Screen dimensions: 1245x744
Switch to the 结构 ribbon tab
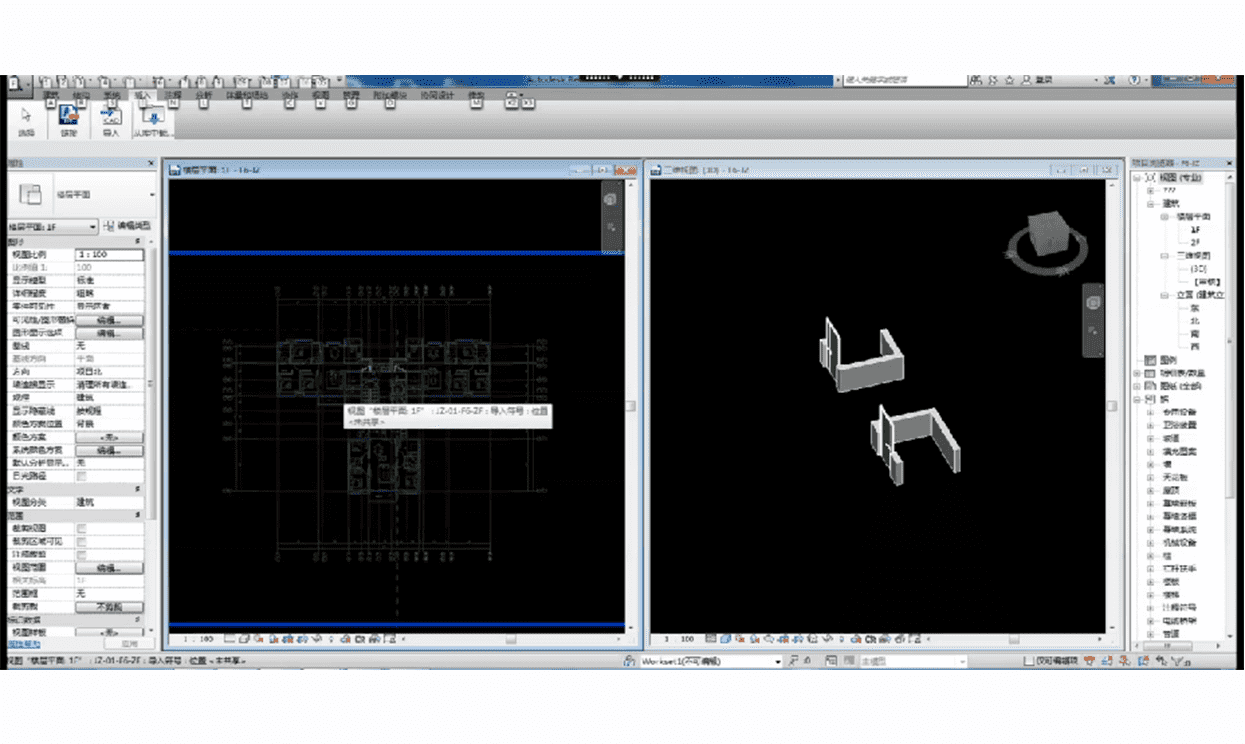pyautogui.click(x=82, y=95)
